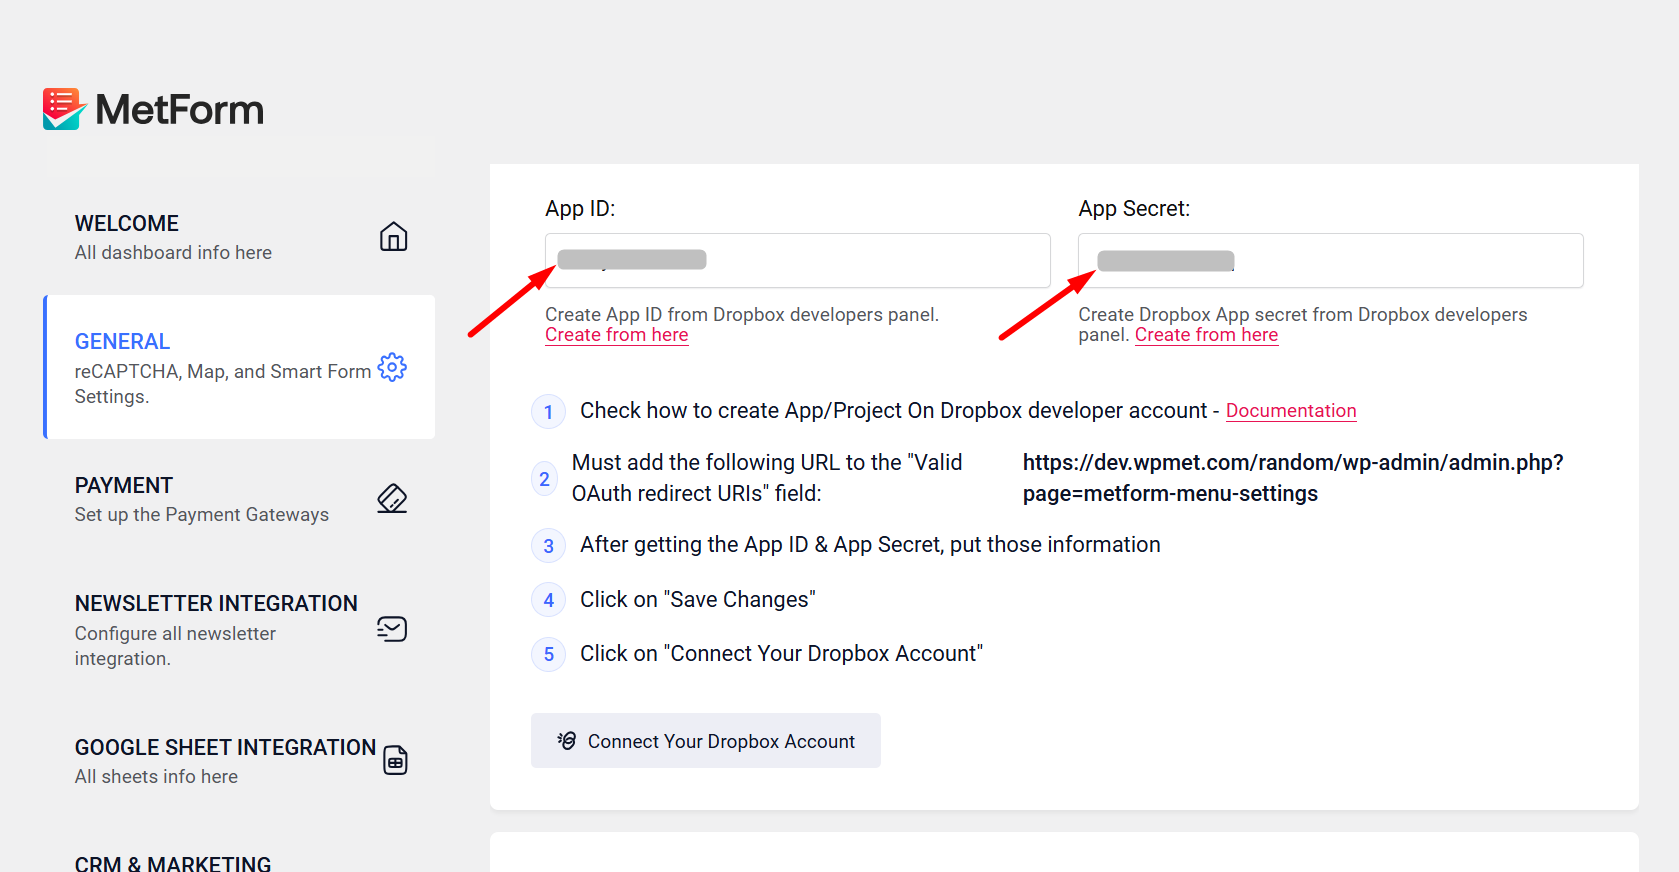Click the MetForm title text

[x=180, y=110]
